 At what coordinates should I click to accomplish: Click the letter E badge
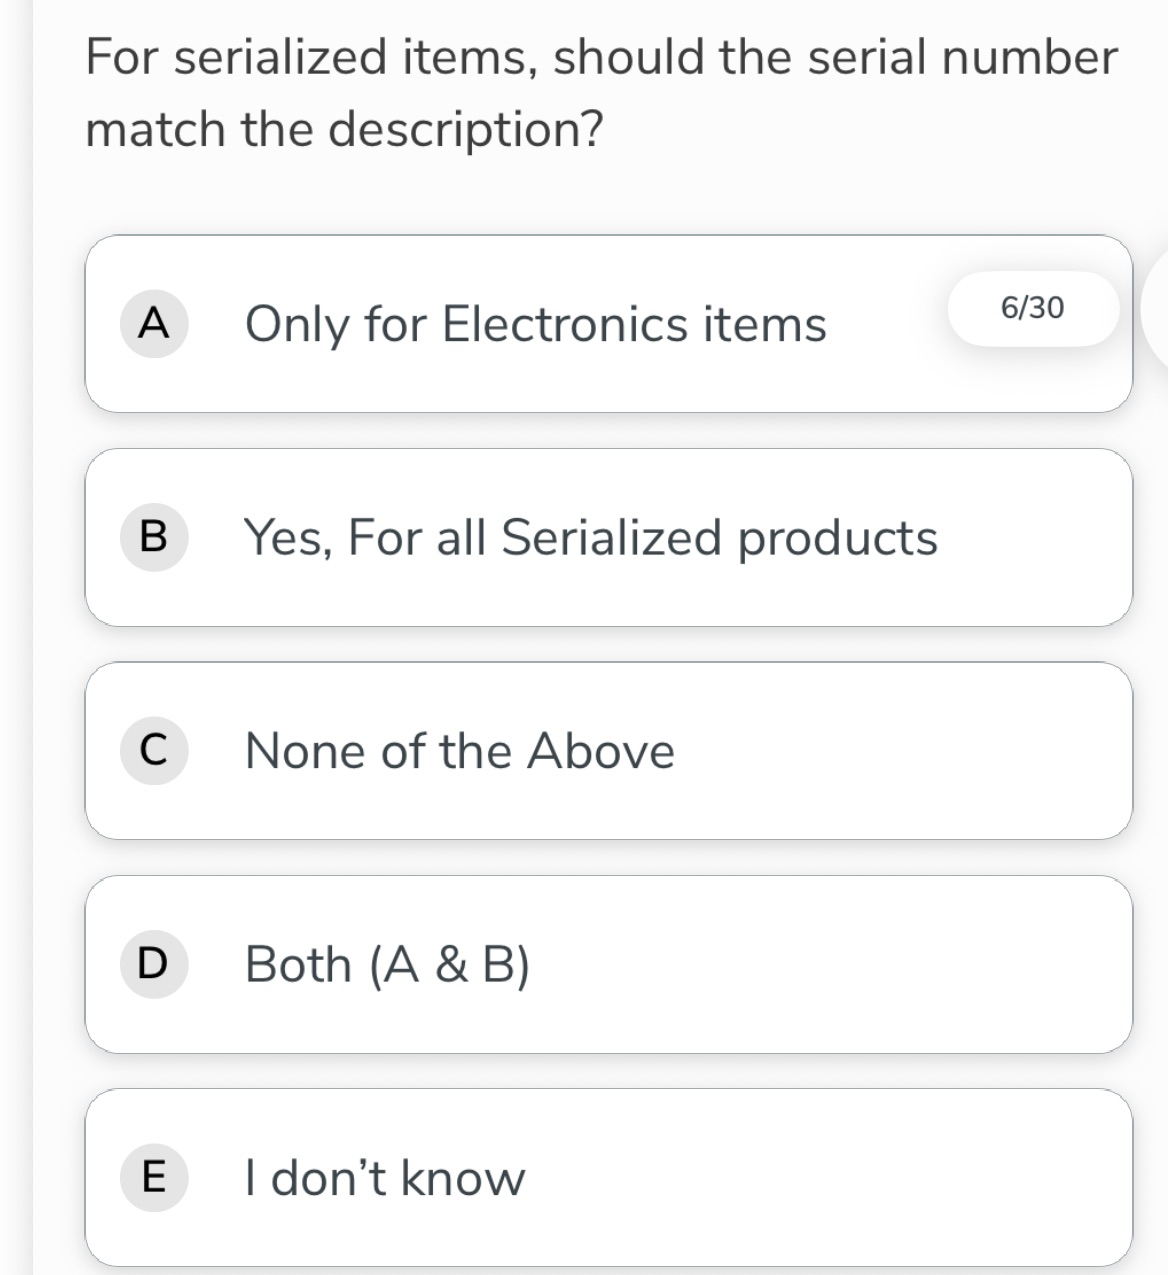click(153, 1177)
